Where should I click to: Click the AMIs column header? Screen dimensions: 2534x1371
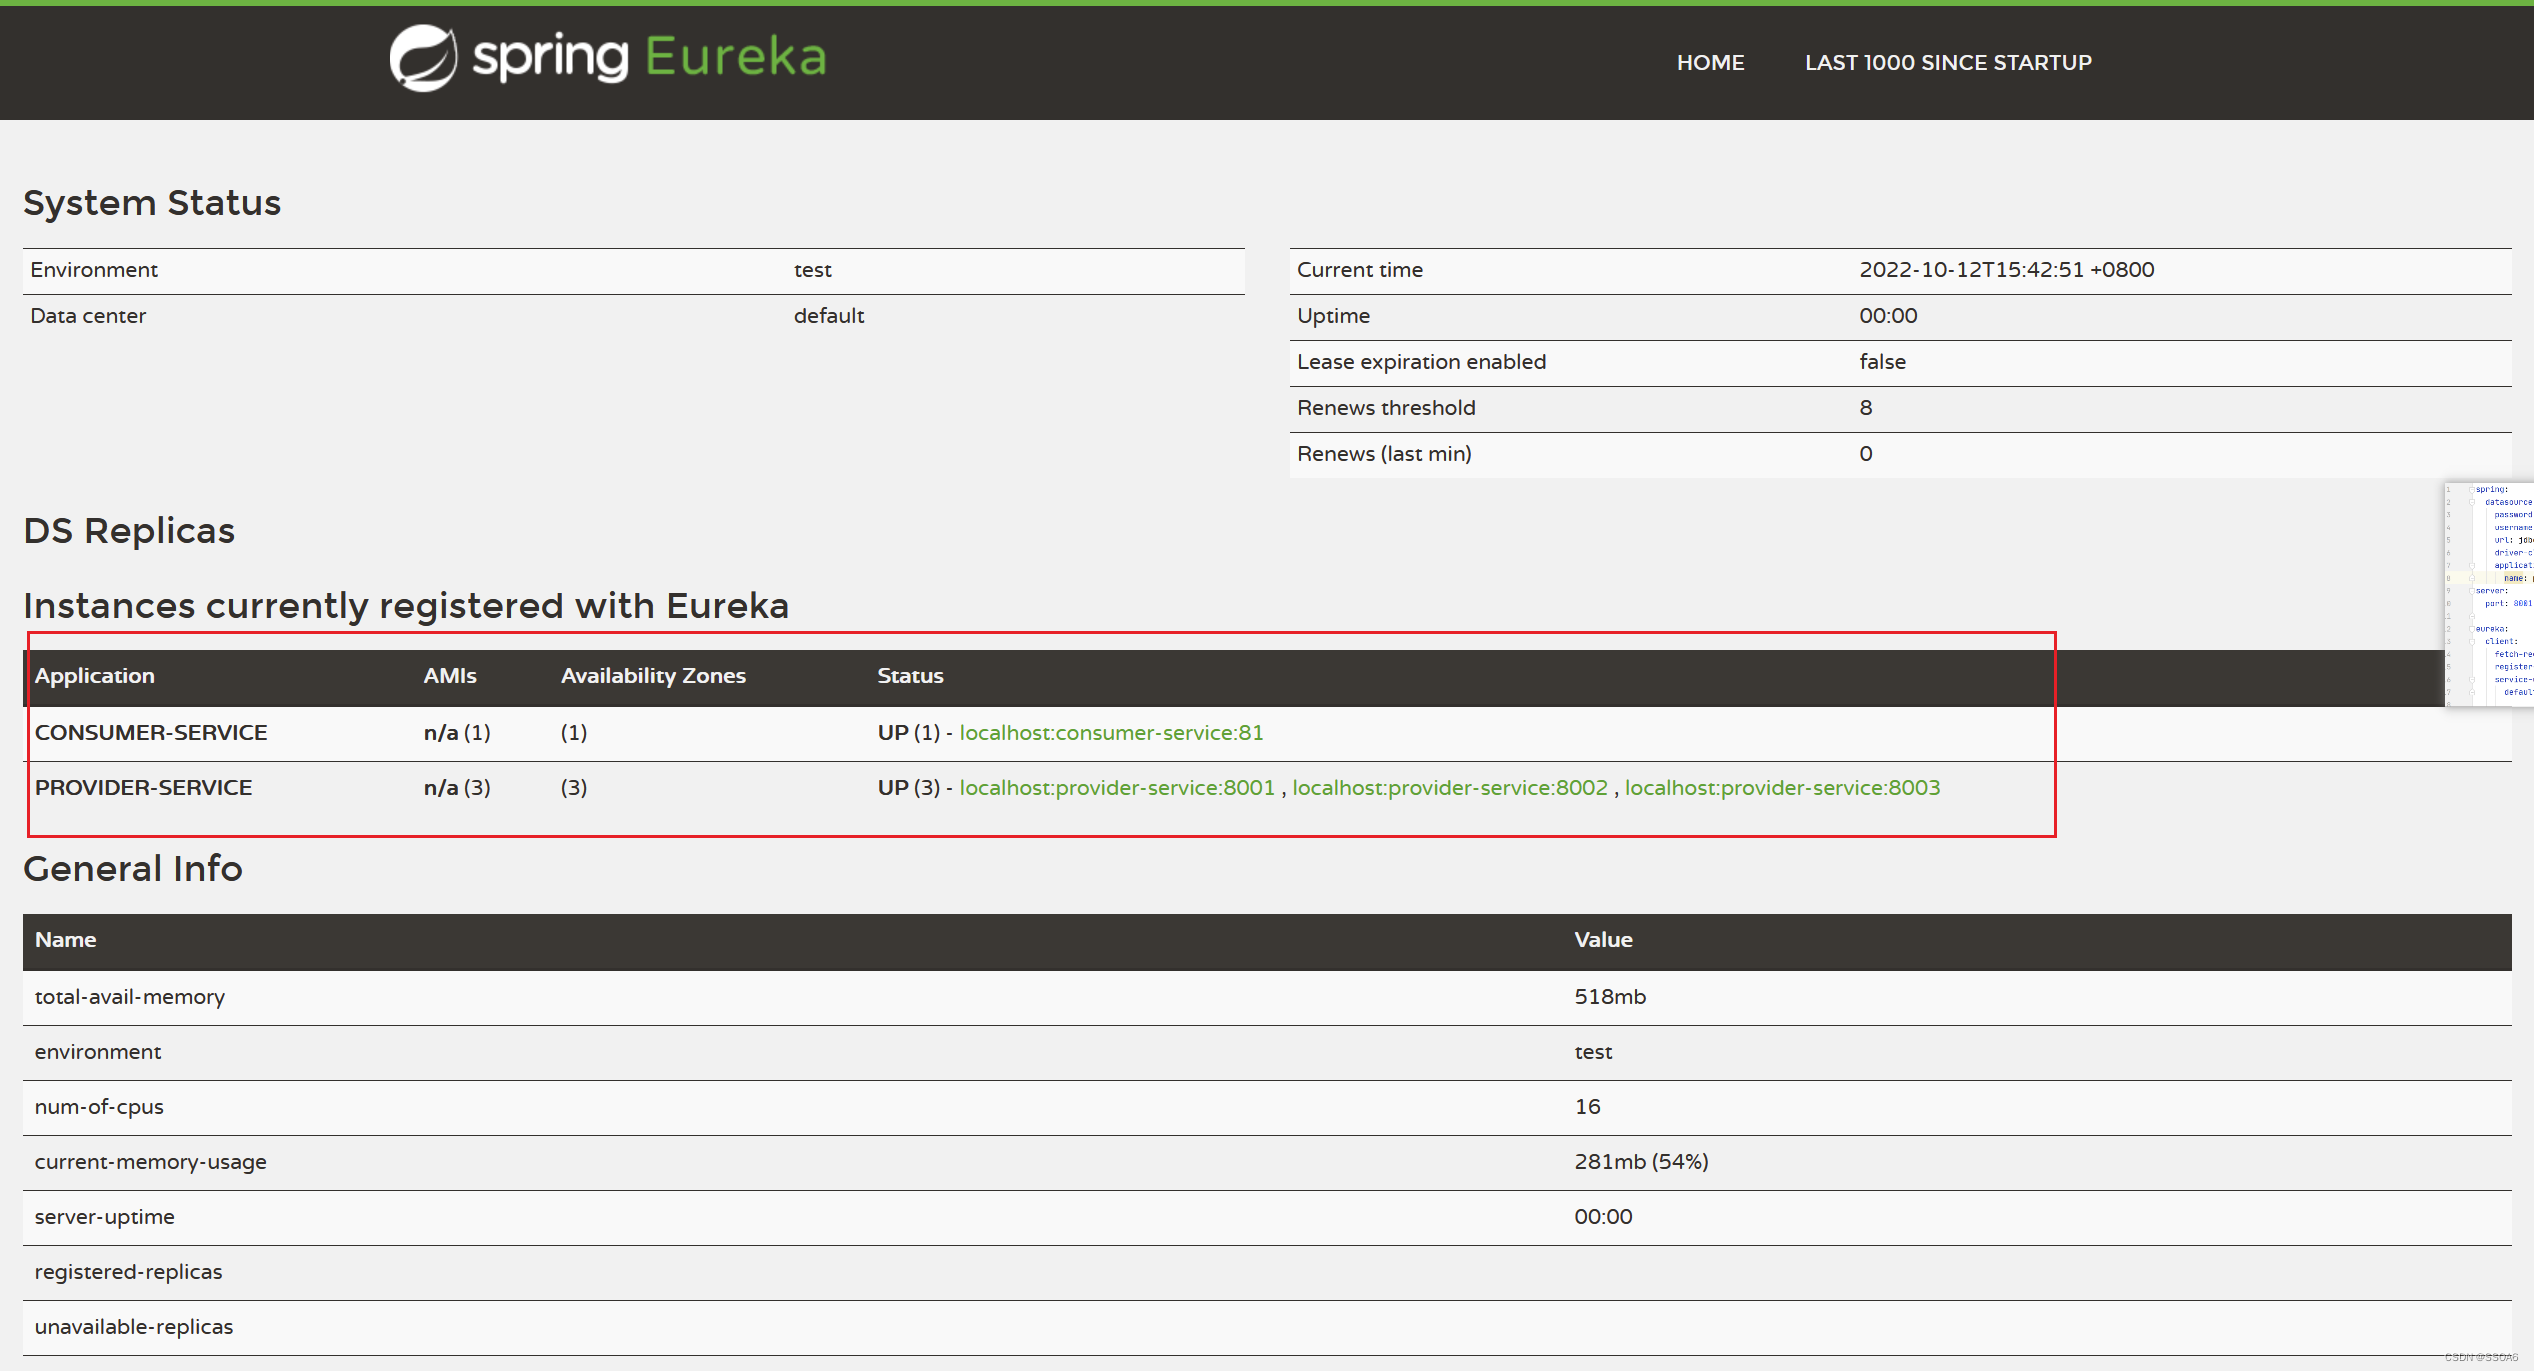coord(450,676)
